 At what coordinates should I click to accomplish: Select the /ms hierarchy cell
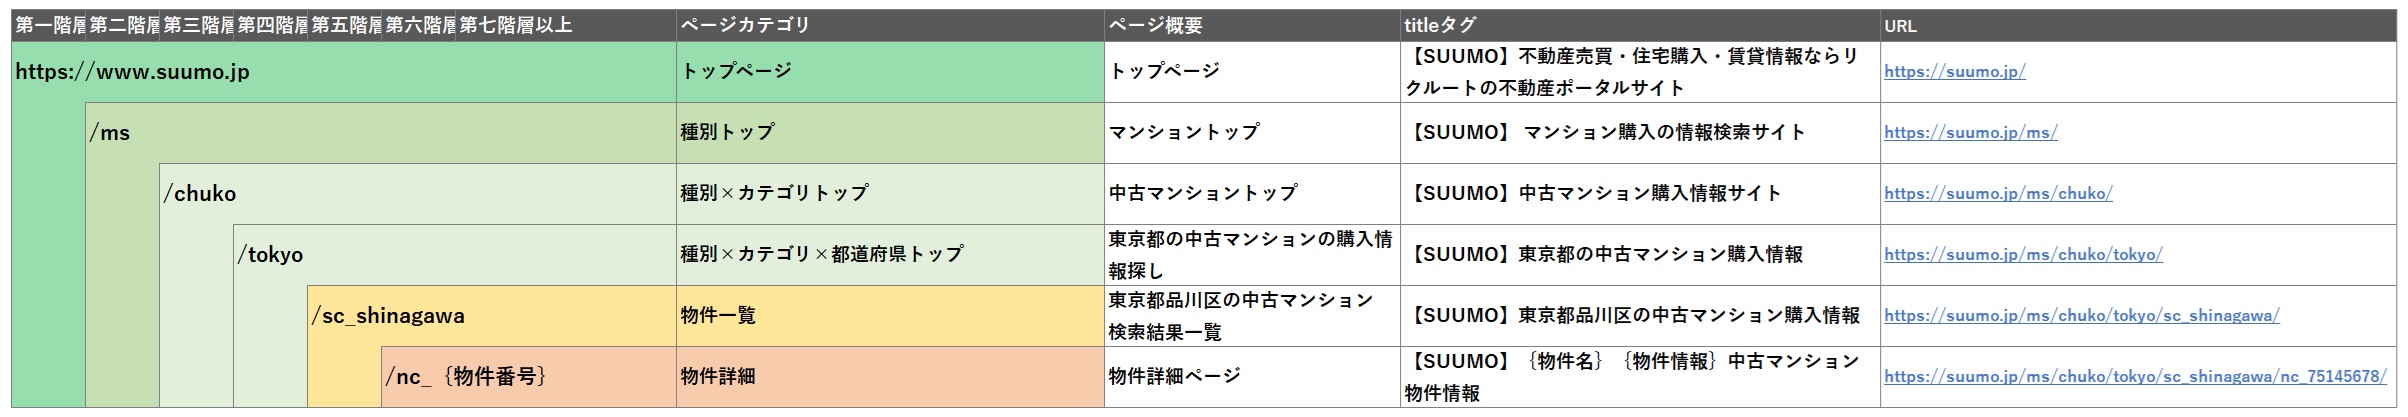[x=110, y=133]
